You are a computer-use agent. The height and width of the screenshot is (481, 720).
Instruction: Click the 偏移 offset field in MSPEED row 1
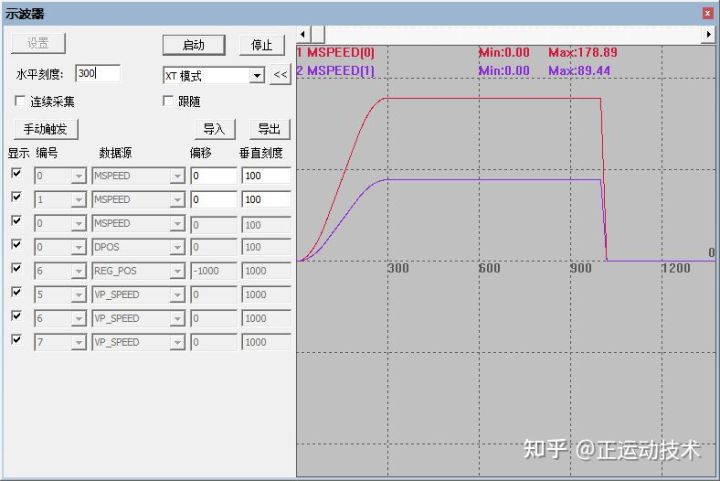pyautogui.click(x=214, y=200)
